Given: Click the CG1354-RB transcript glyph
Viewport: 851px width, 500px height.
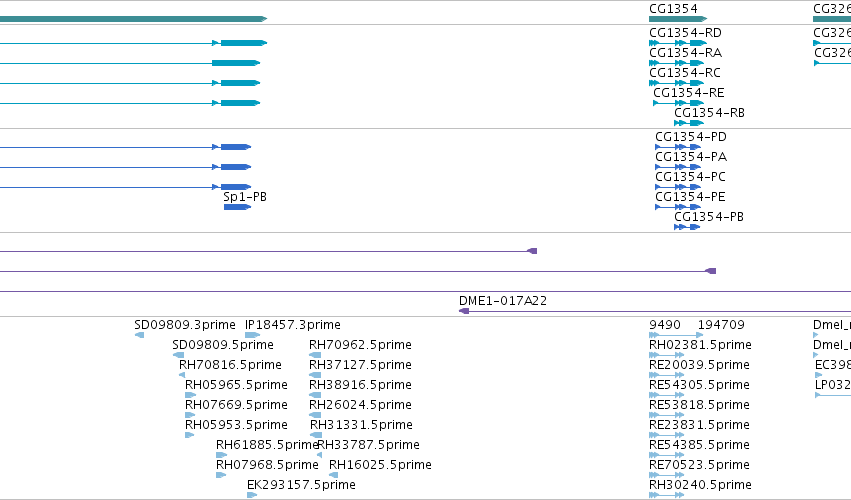Looking at the screenshot, I should coord(689,123).
